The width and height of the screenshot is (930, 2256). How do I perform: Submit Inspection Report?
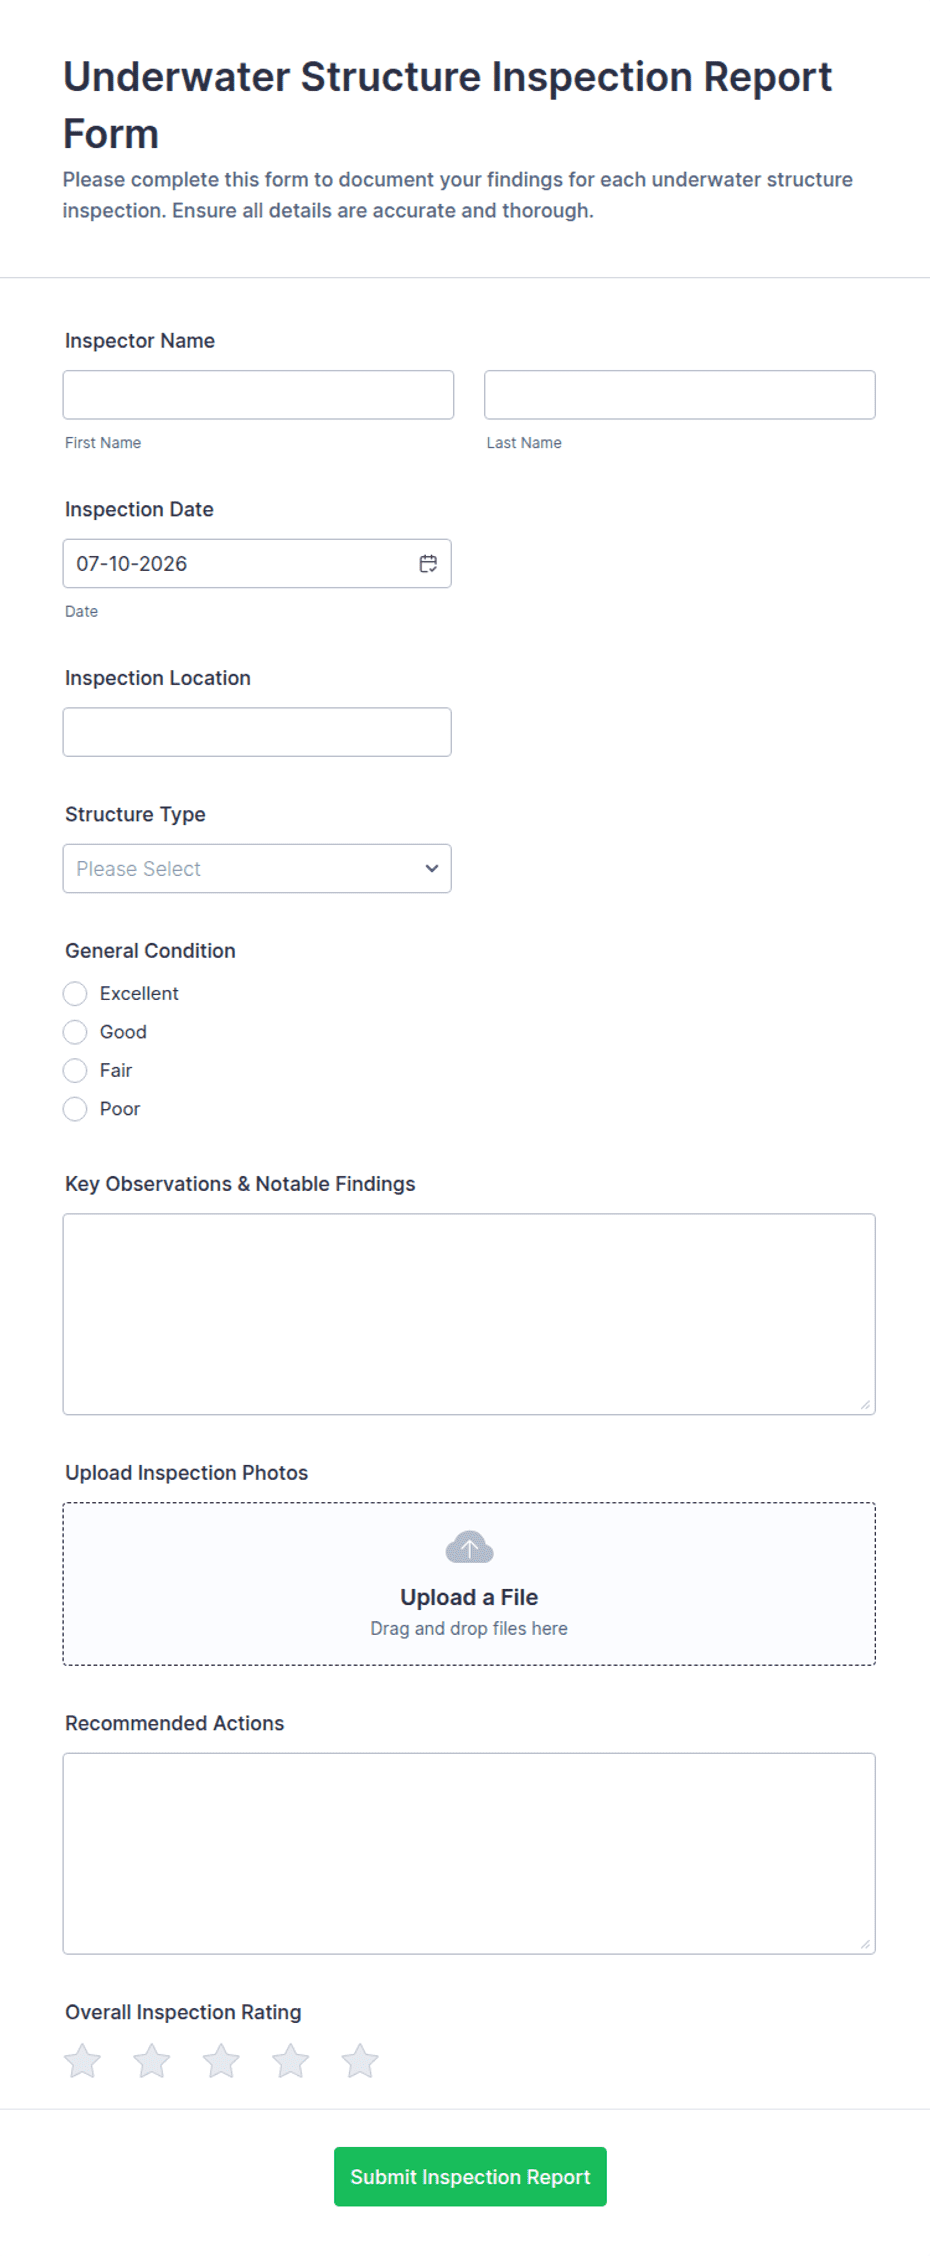click(x=470, y=2177)
